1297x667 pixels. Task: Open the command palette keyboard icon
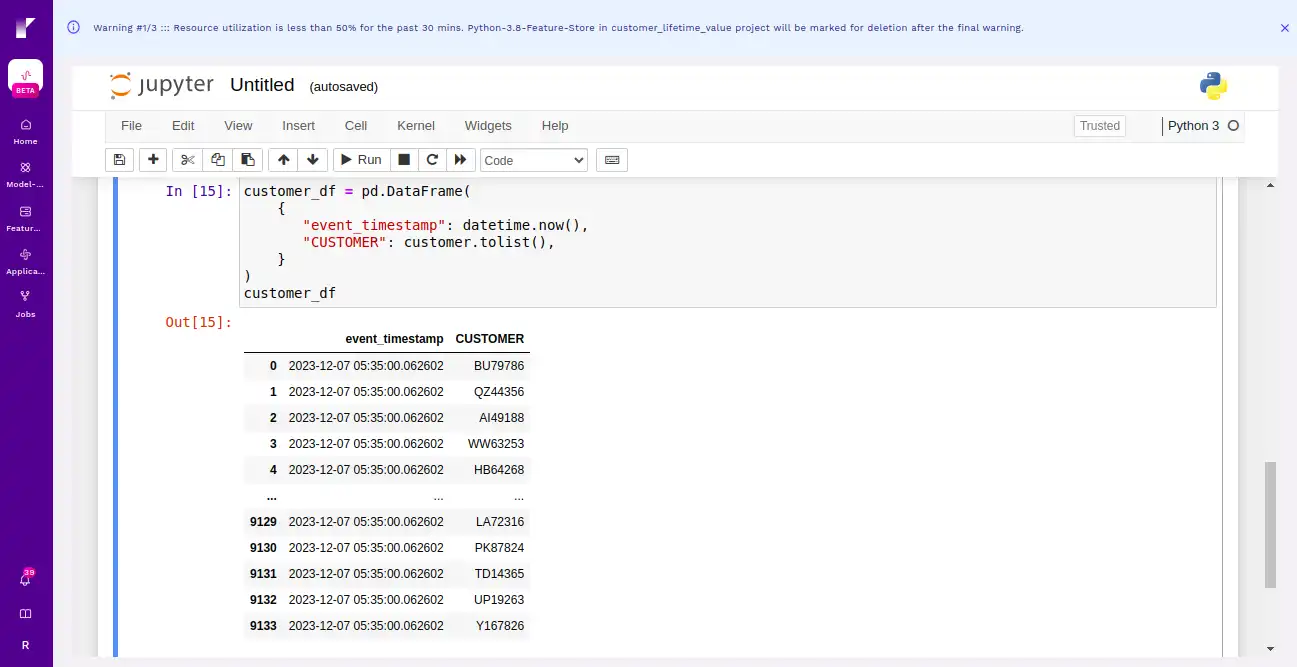coord(612,160)
